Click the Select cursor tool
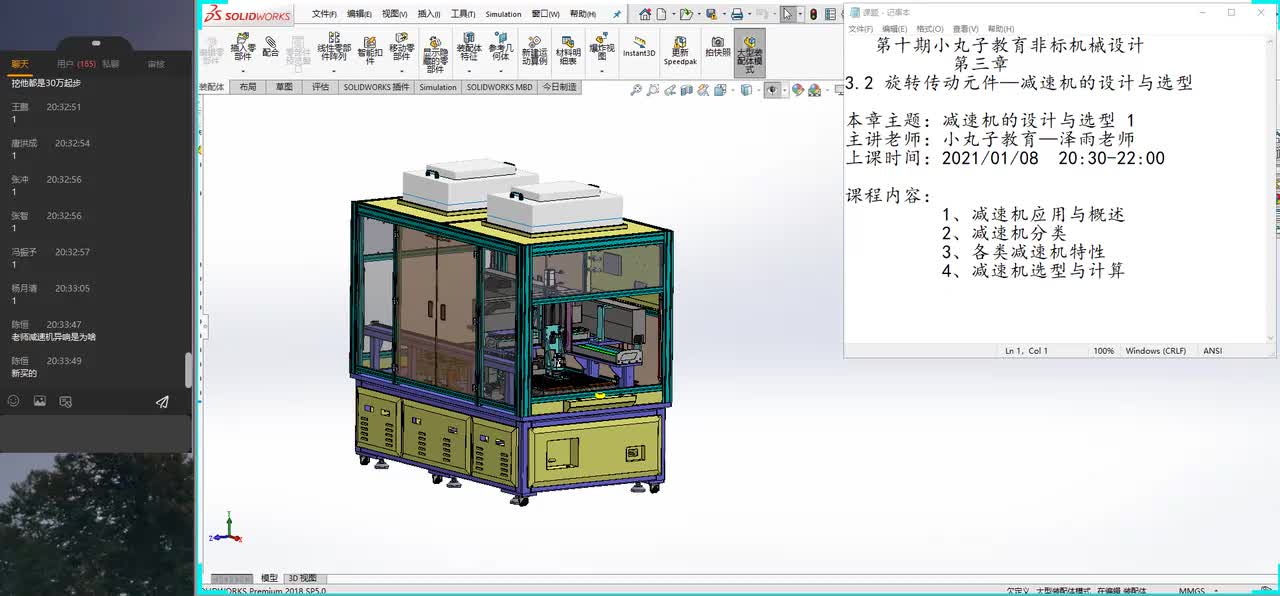 coord(788,14)
